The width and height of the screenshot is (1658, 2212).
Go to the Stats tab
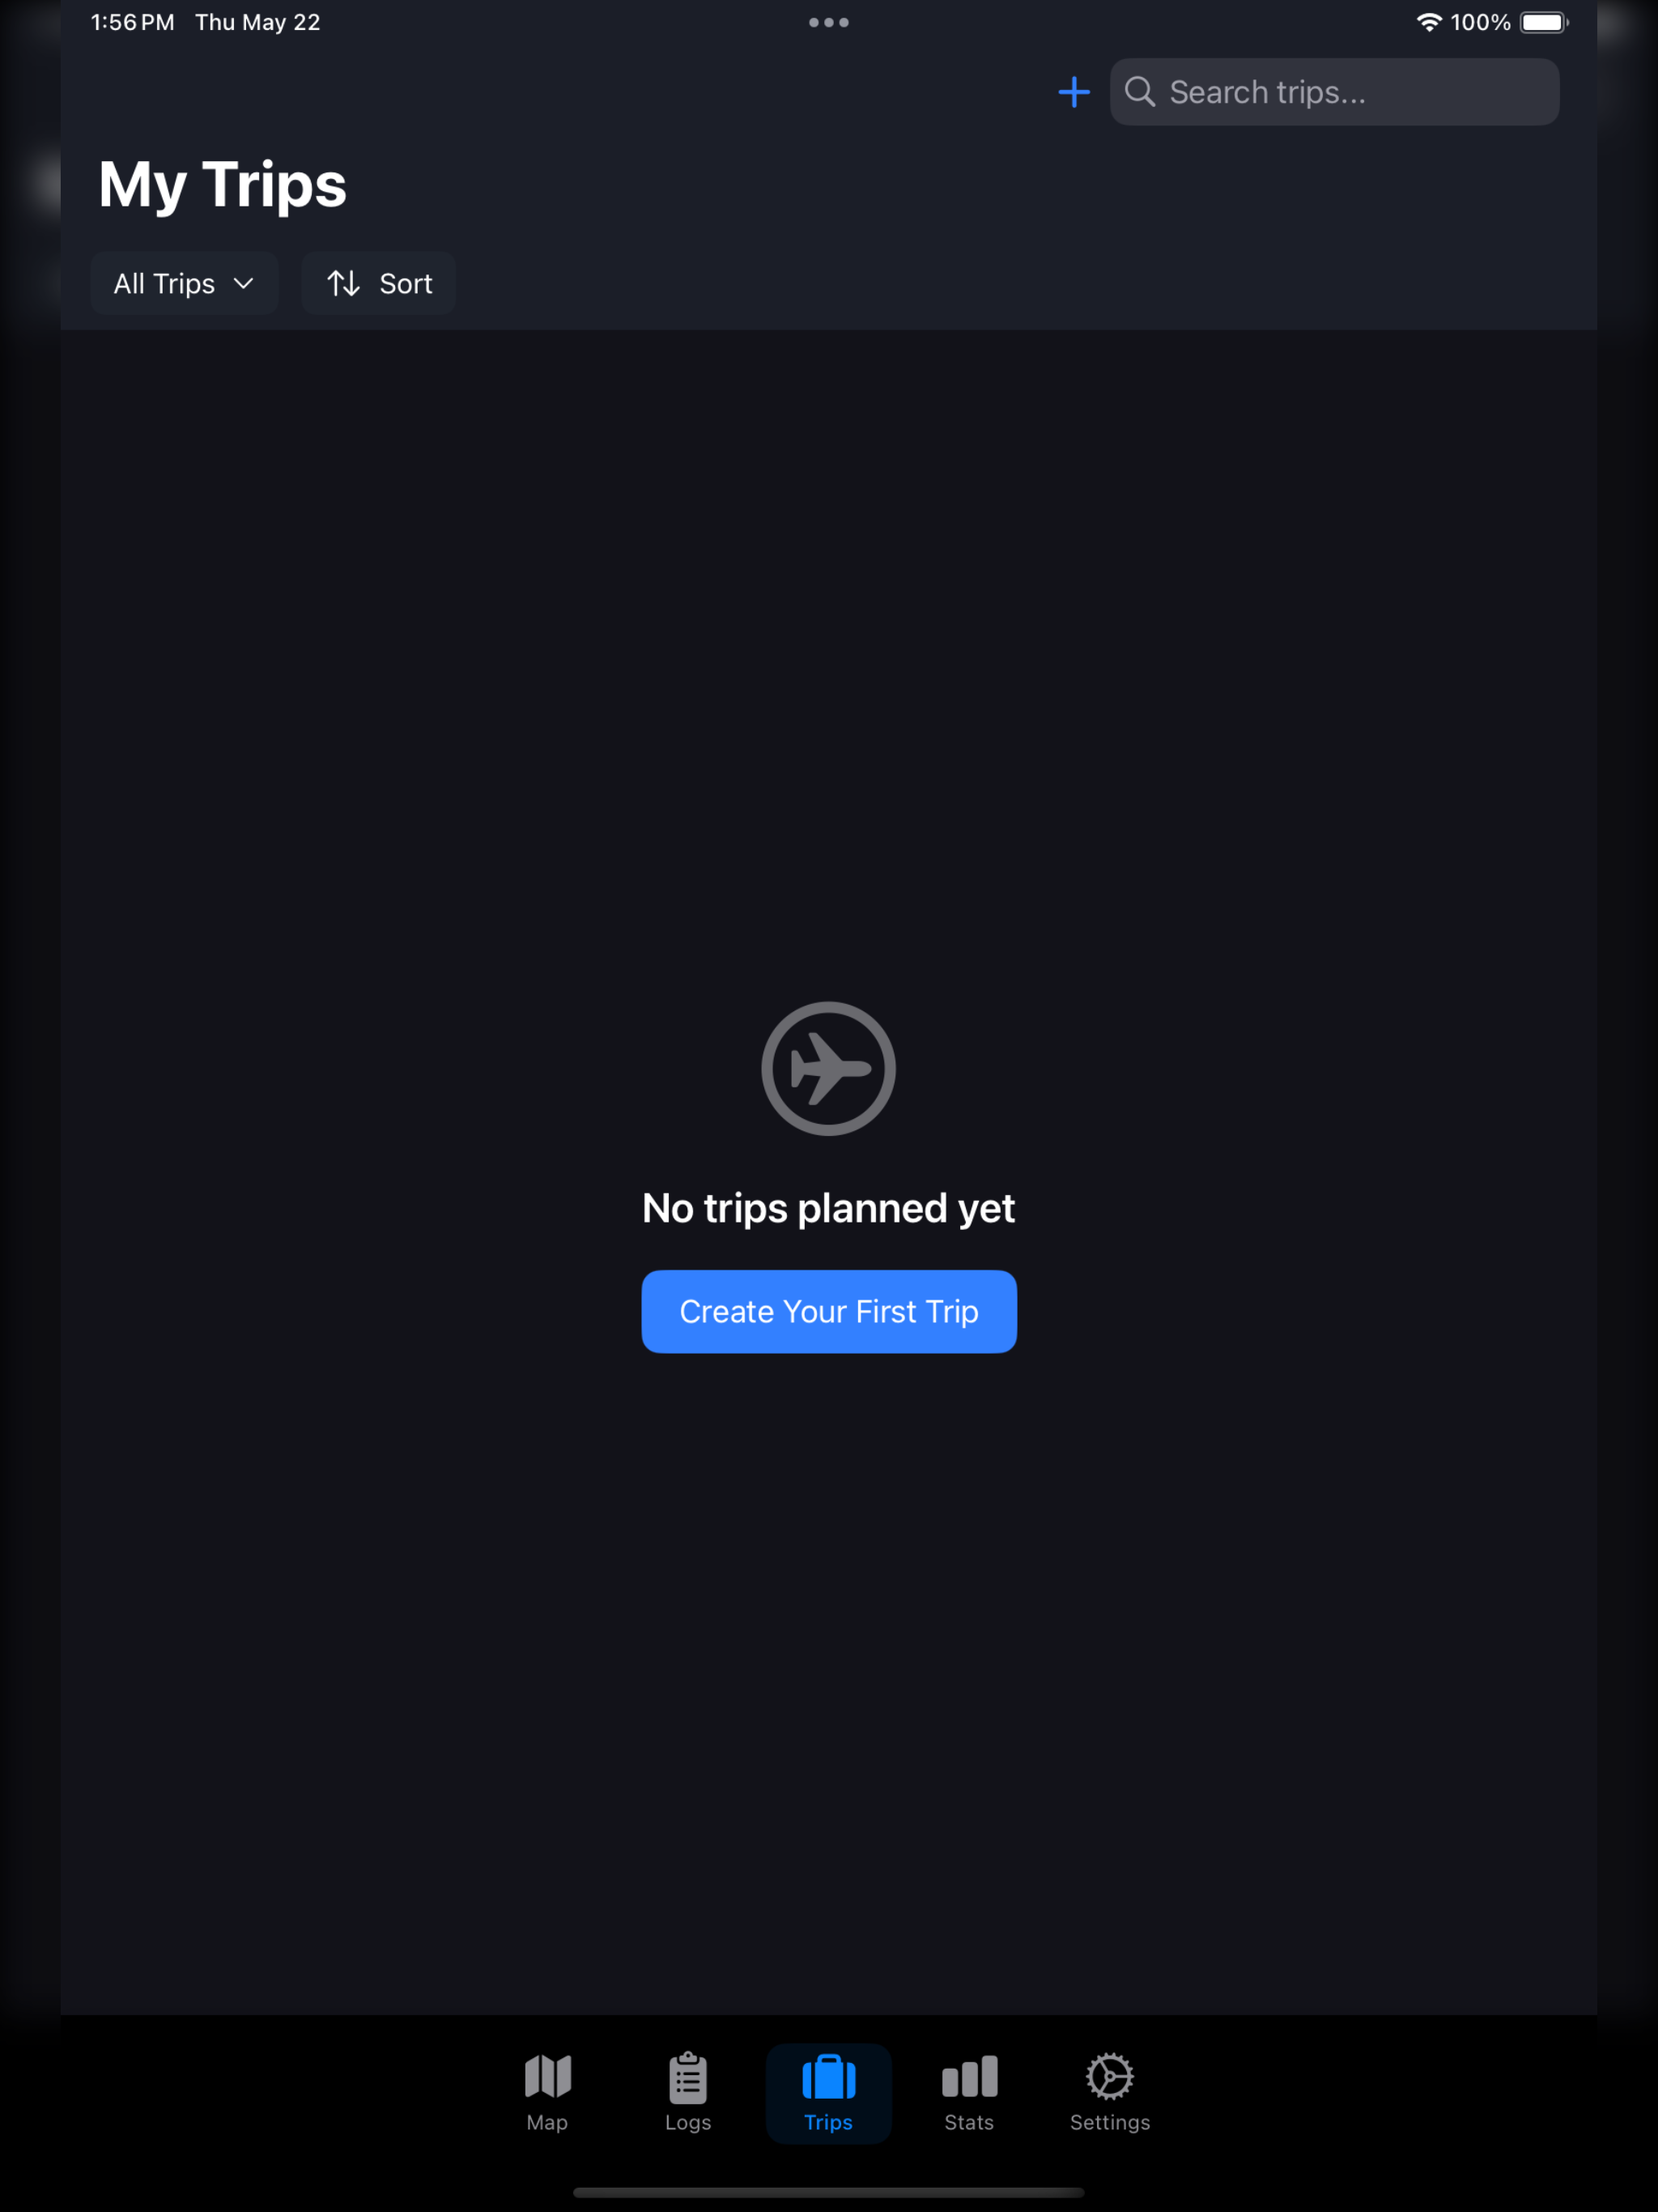[969, 2093]
